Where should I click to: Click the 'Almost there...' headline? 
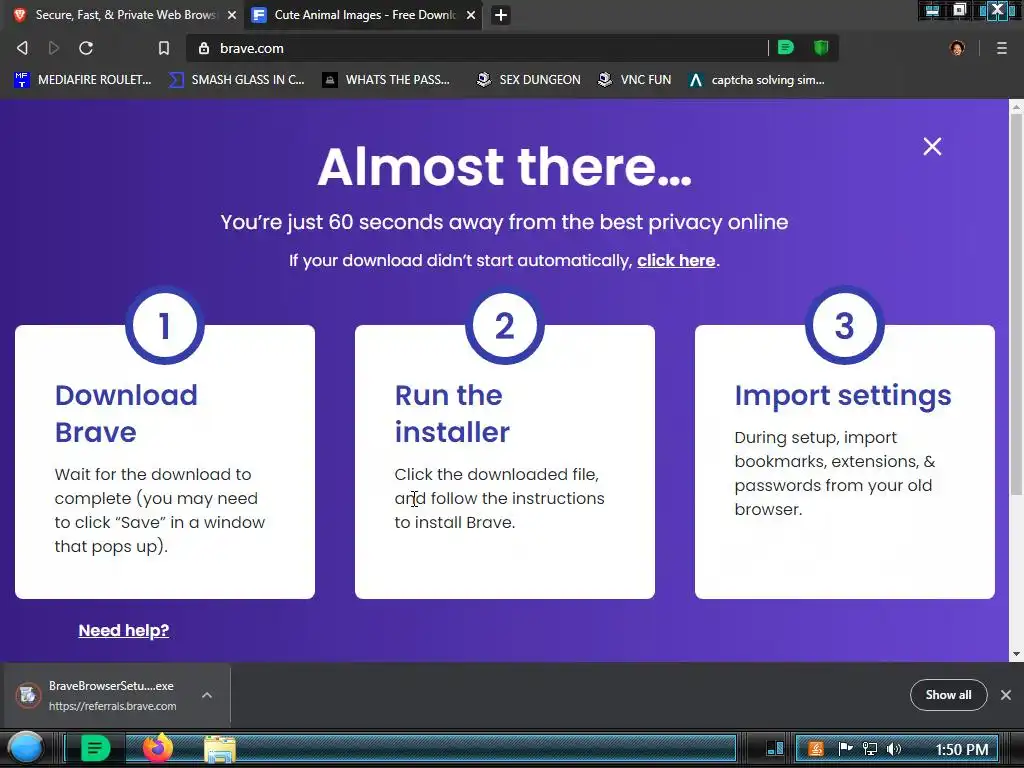[504, 167]
